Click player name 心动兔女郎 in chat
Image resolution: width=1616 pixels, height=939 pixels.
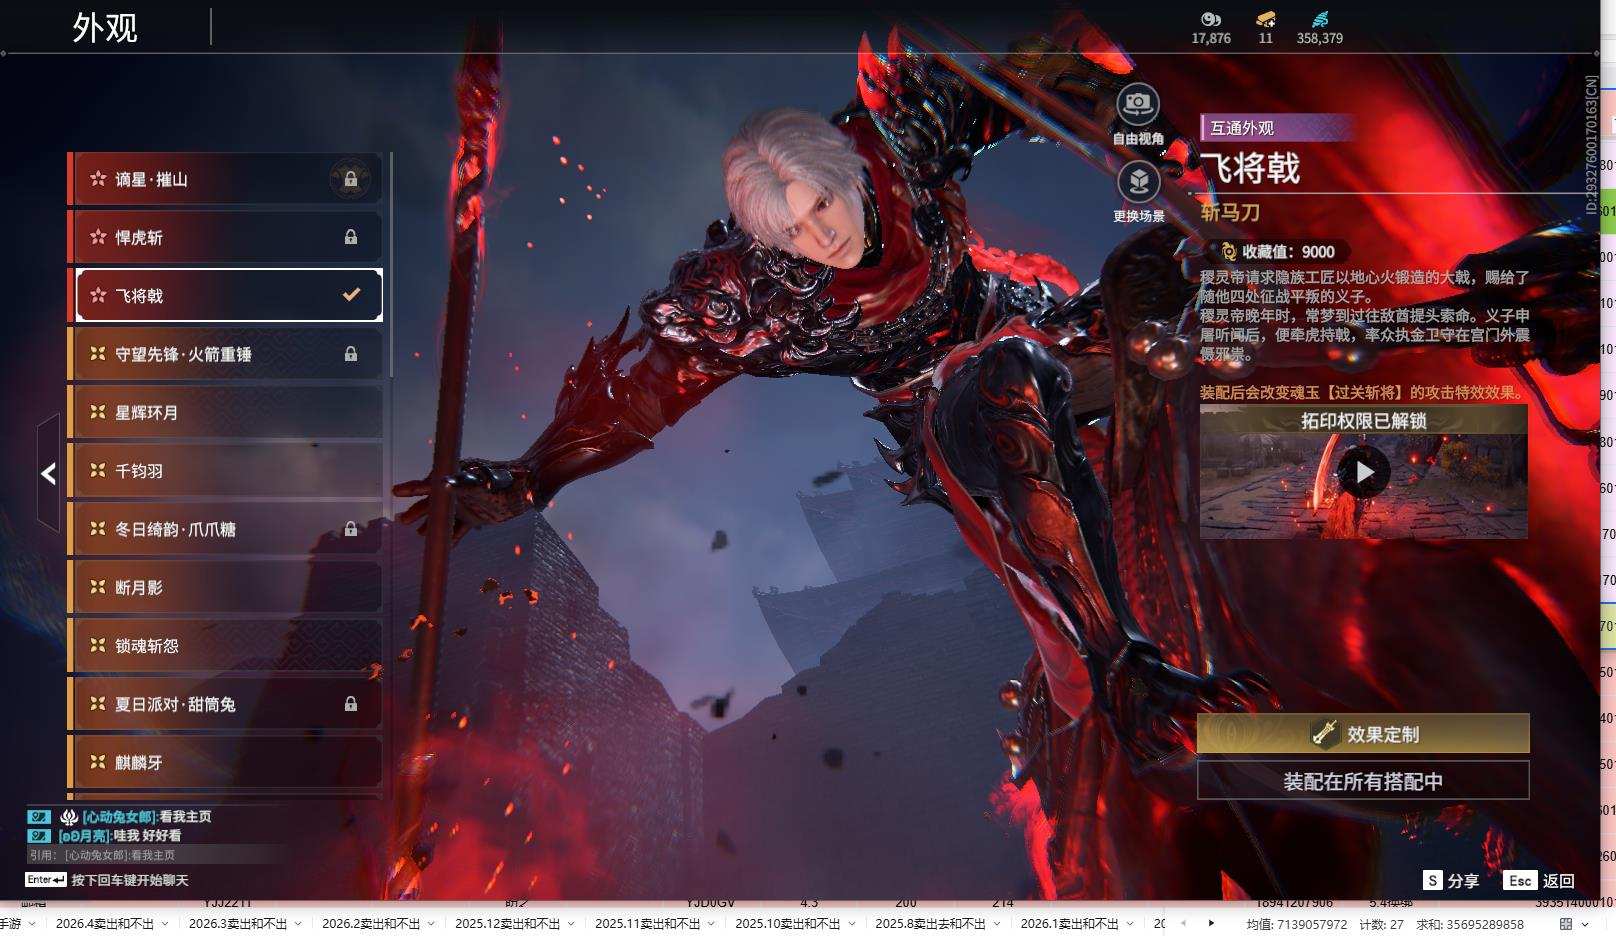(x=120, y=817)
